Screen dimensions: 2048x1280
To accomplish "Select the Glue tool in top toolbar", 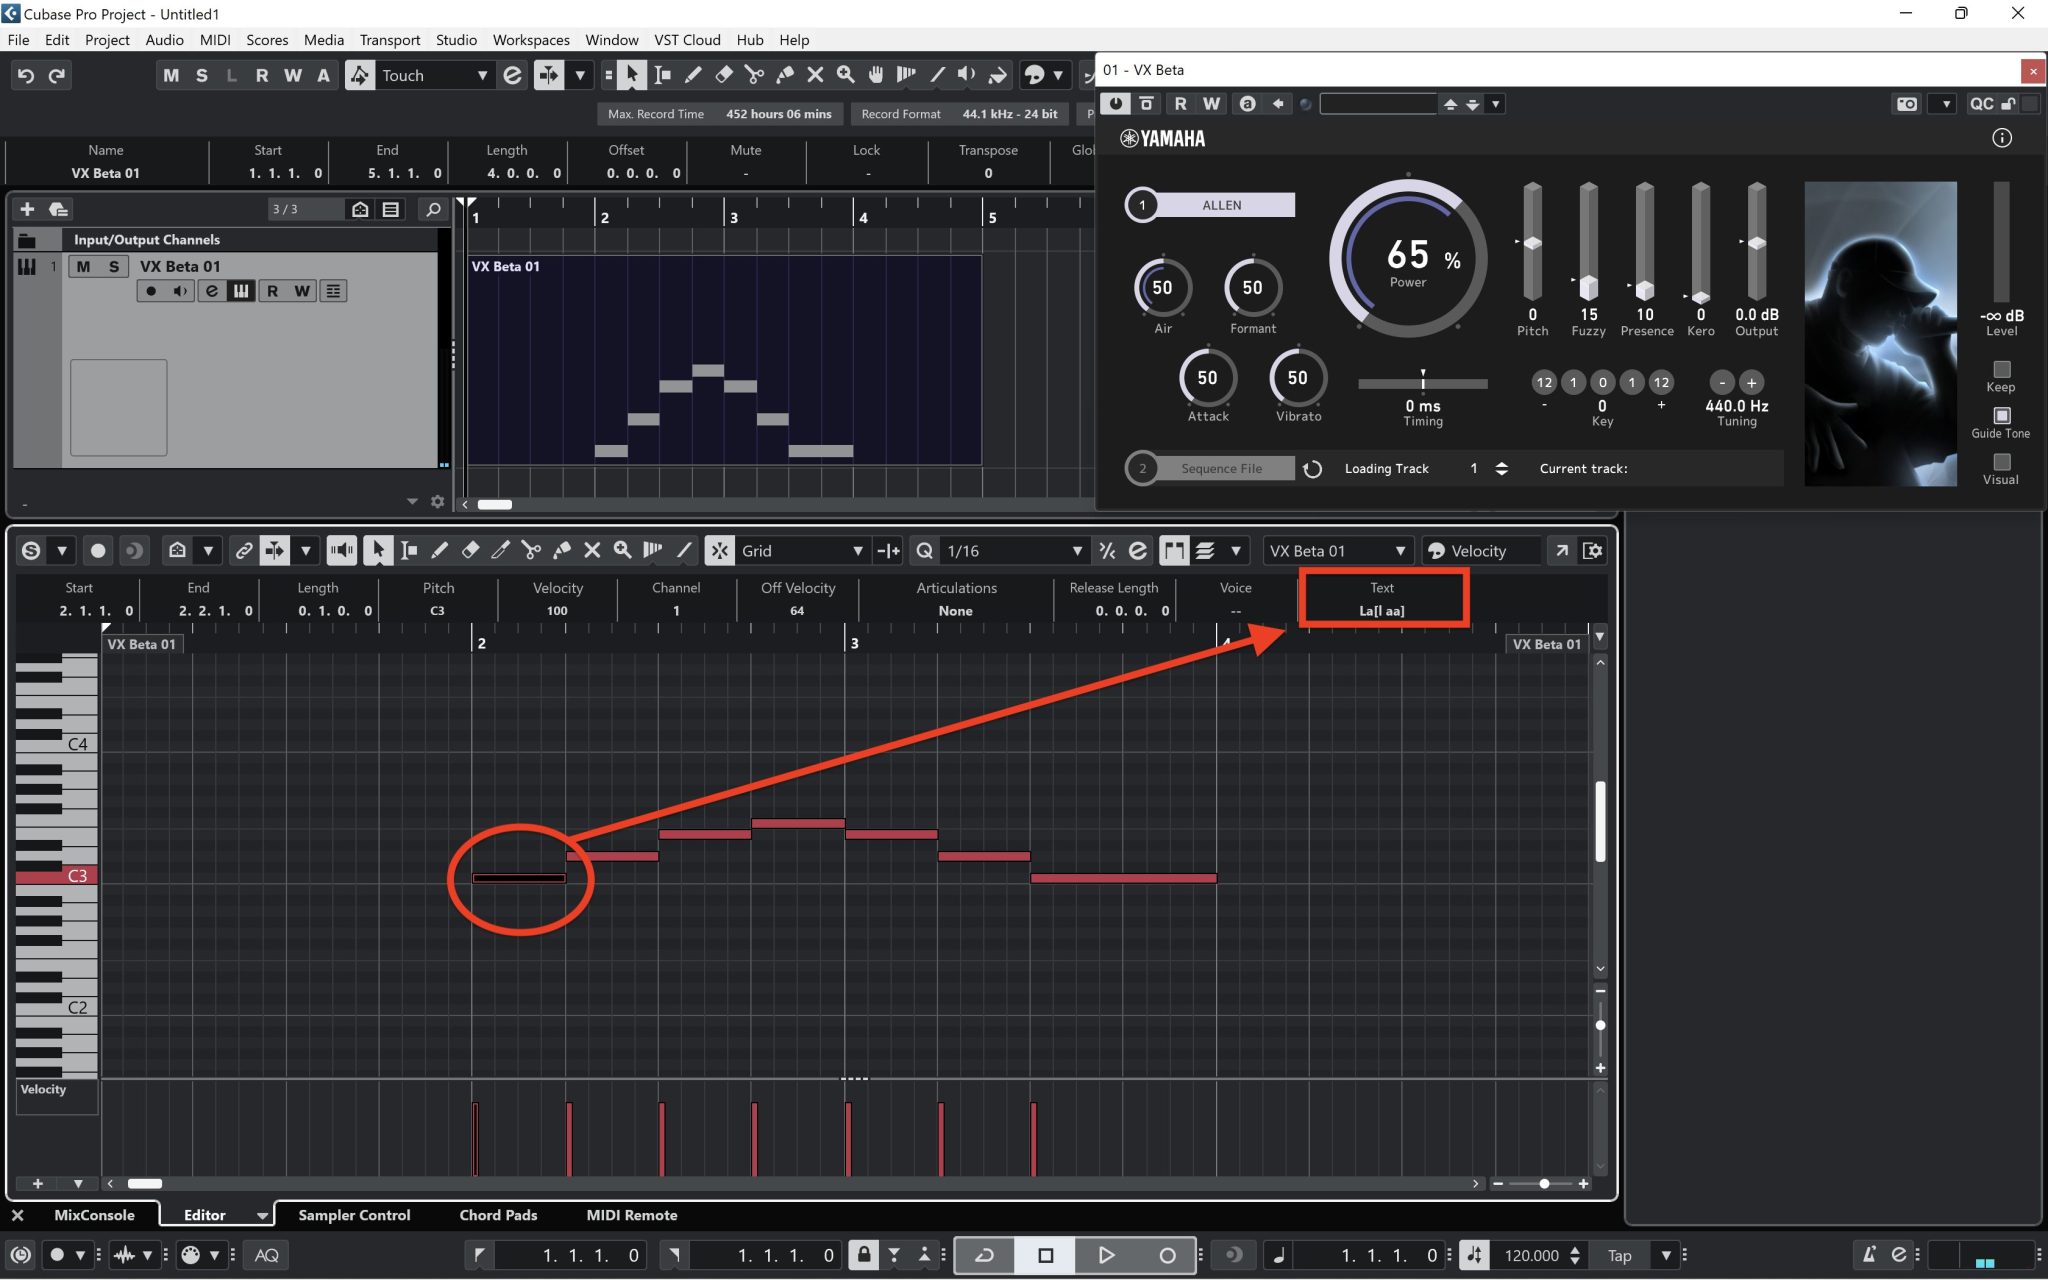I will 785,75.
